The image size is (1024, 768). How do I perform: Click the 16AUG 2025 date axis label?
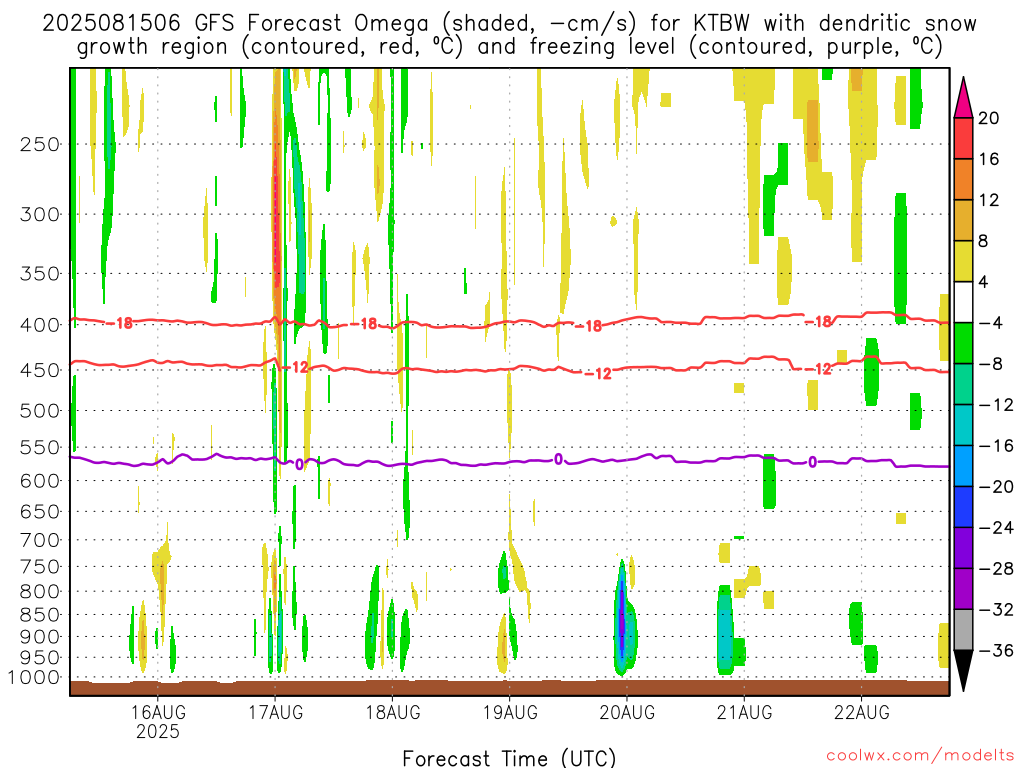(x=157, y=721)
